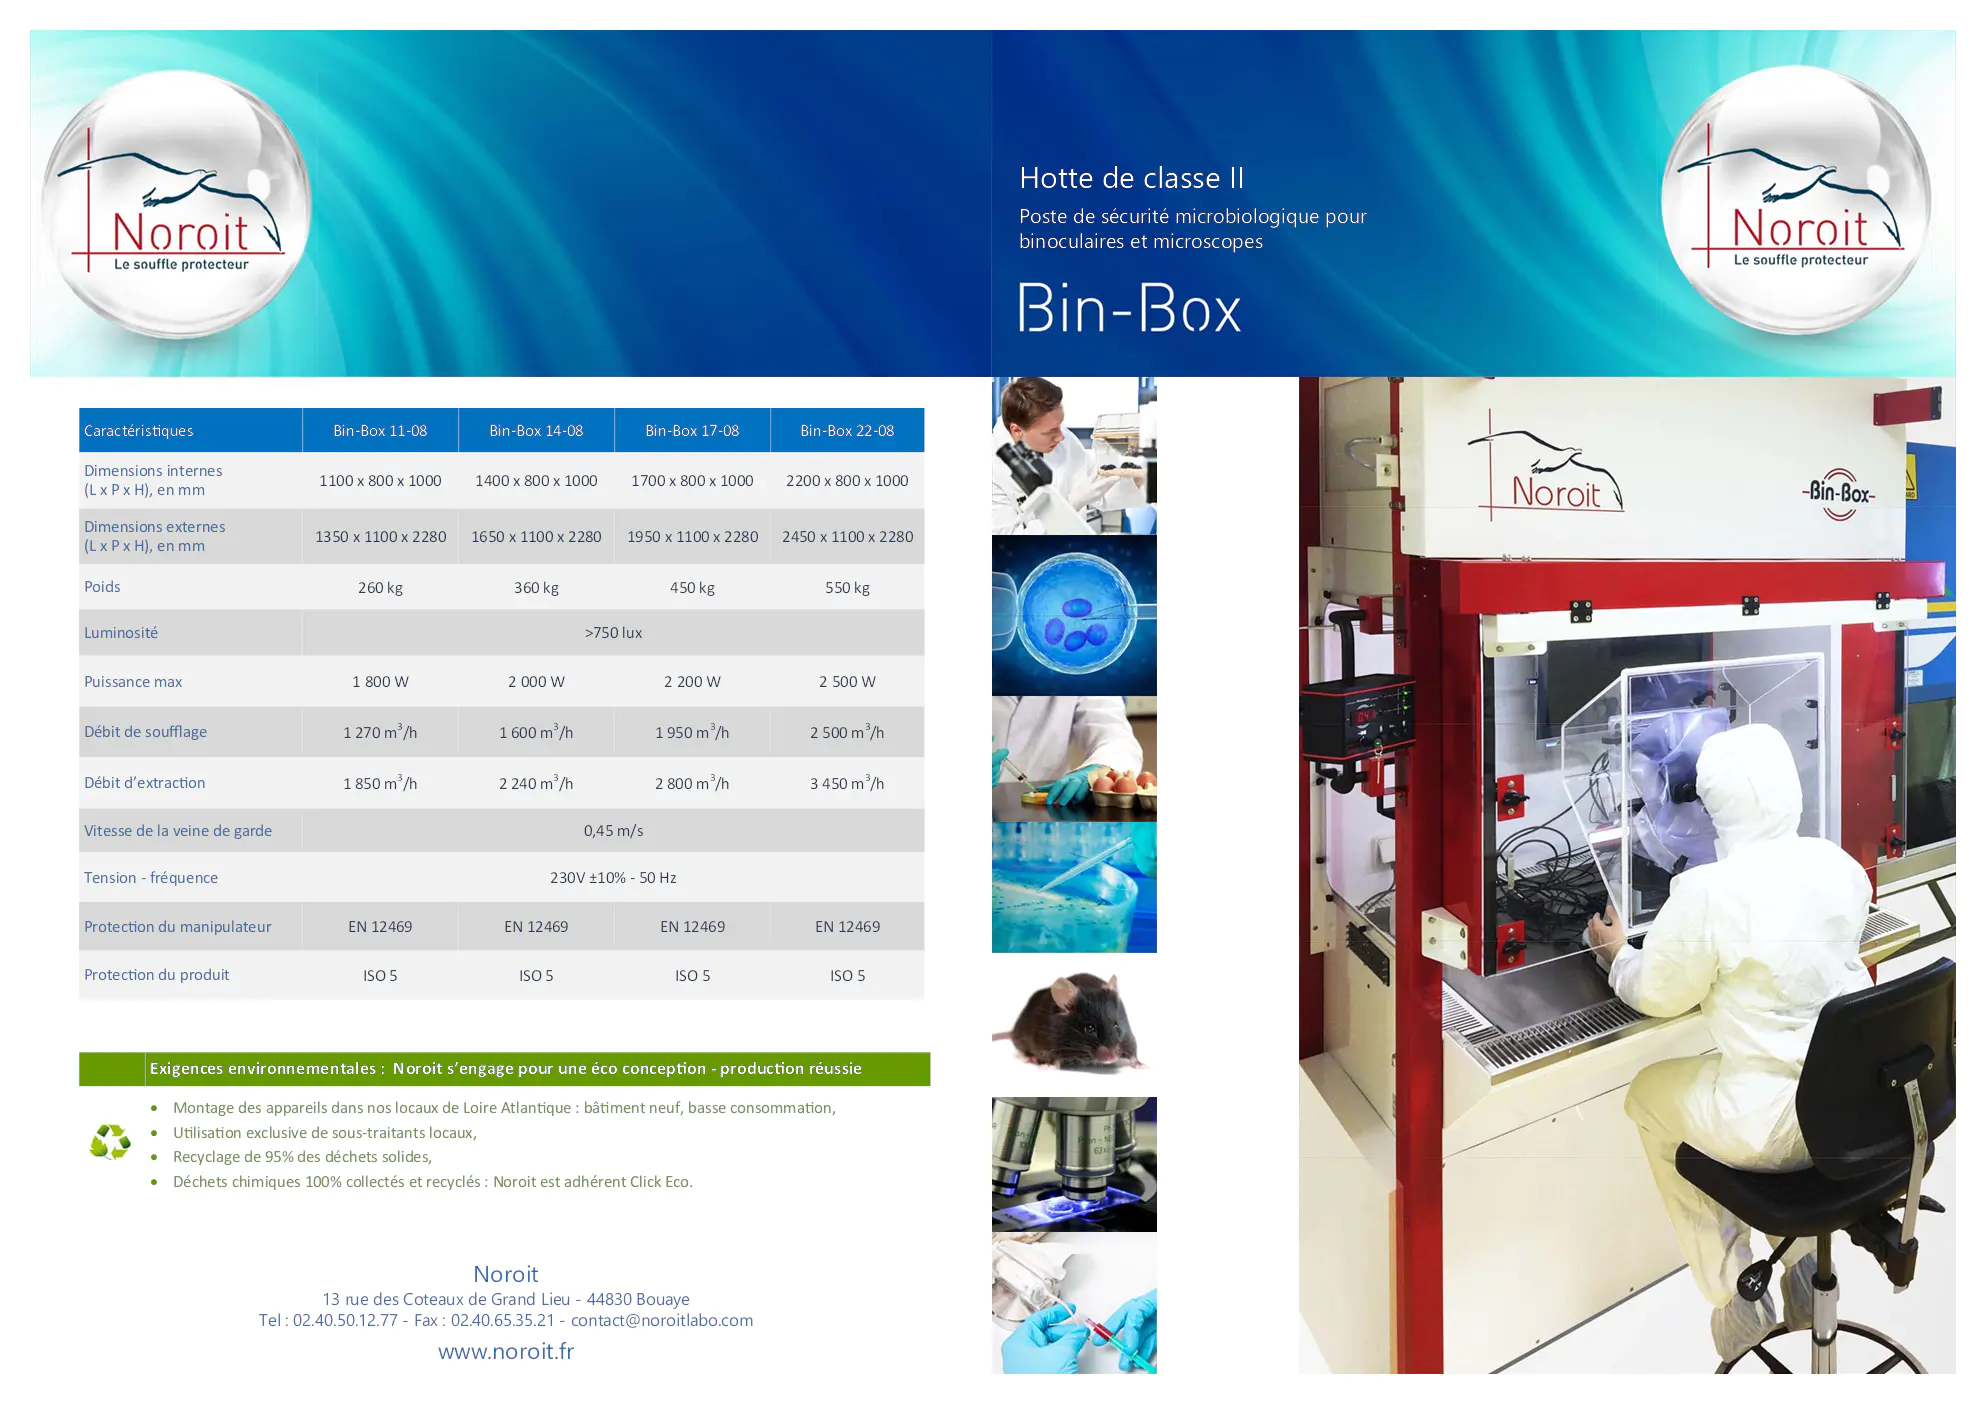Screen dimensions: 1986x1404
Task: Select the "Bin-Box 17-08" column header
Action: (692, 431)
